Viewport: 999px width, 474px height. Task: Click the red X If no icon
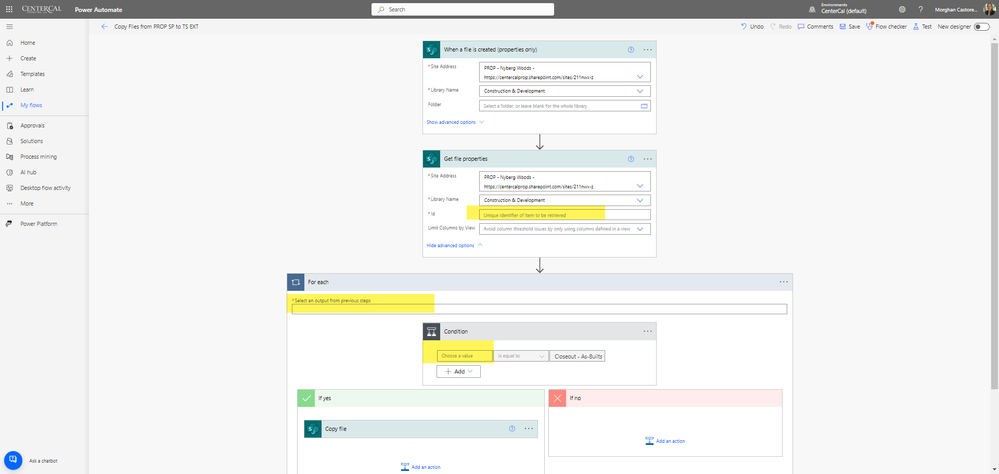point(557,398)
